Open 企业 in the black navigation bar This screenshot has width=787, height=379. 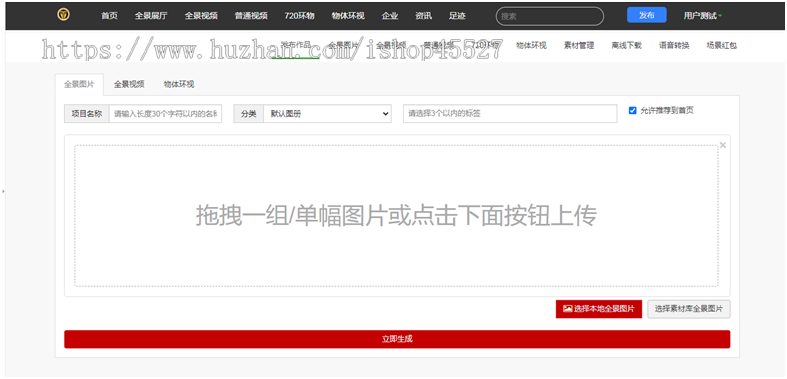click(x=390, y=16)
